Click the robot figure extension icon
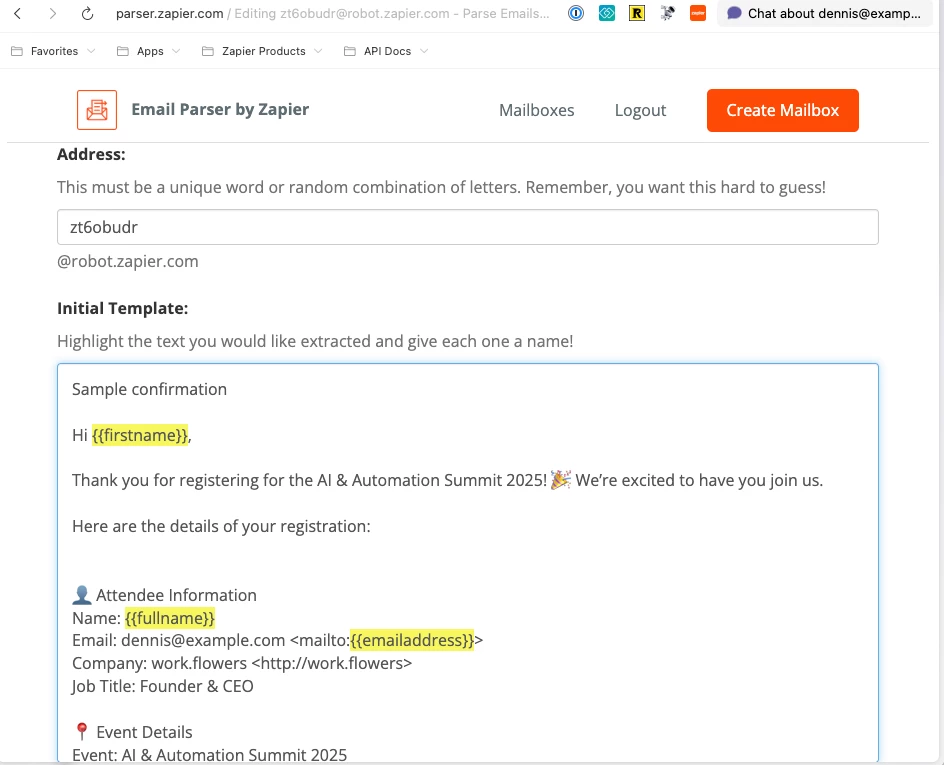The image size is (944, 765). (x=667, y=13)
